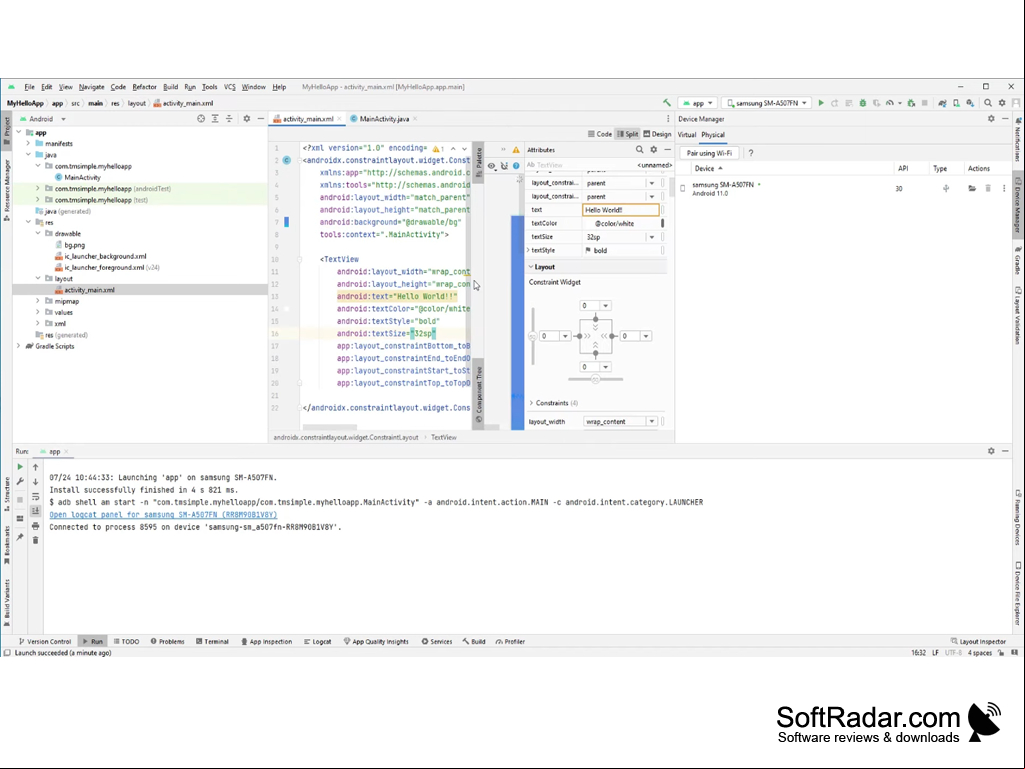Open the Refactor menu
The image size is (1025, 769).
coord(144,87)
